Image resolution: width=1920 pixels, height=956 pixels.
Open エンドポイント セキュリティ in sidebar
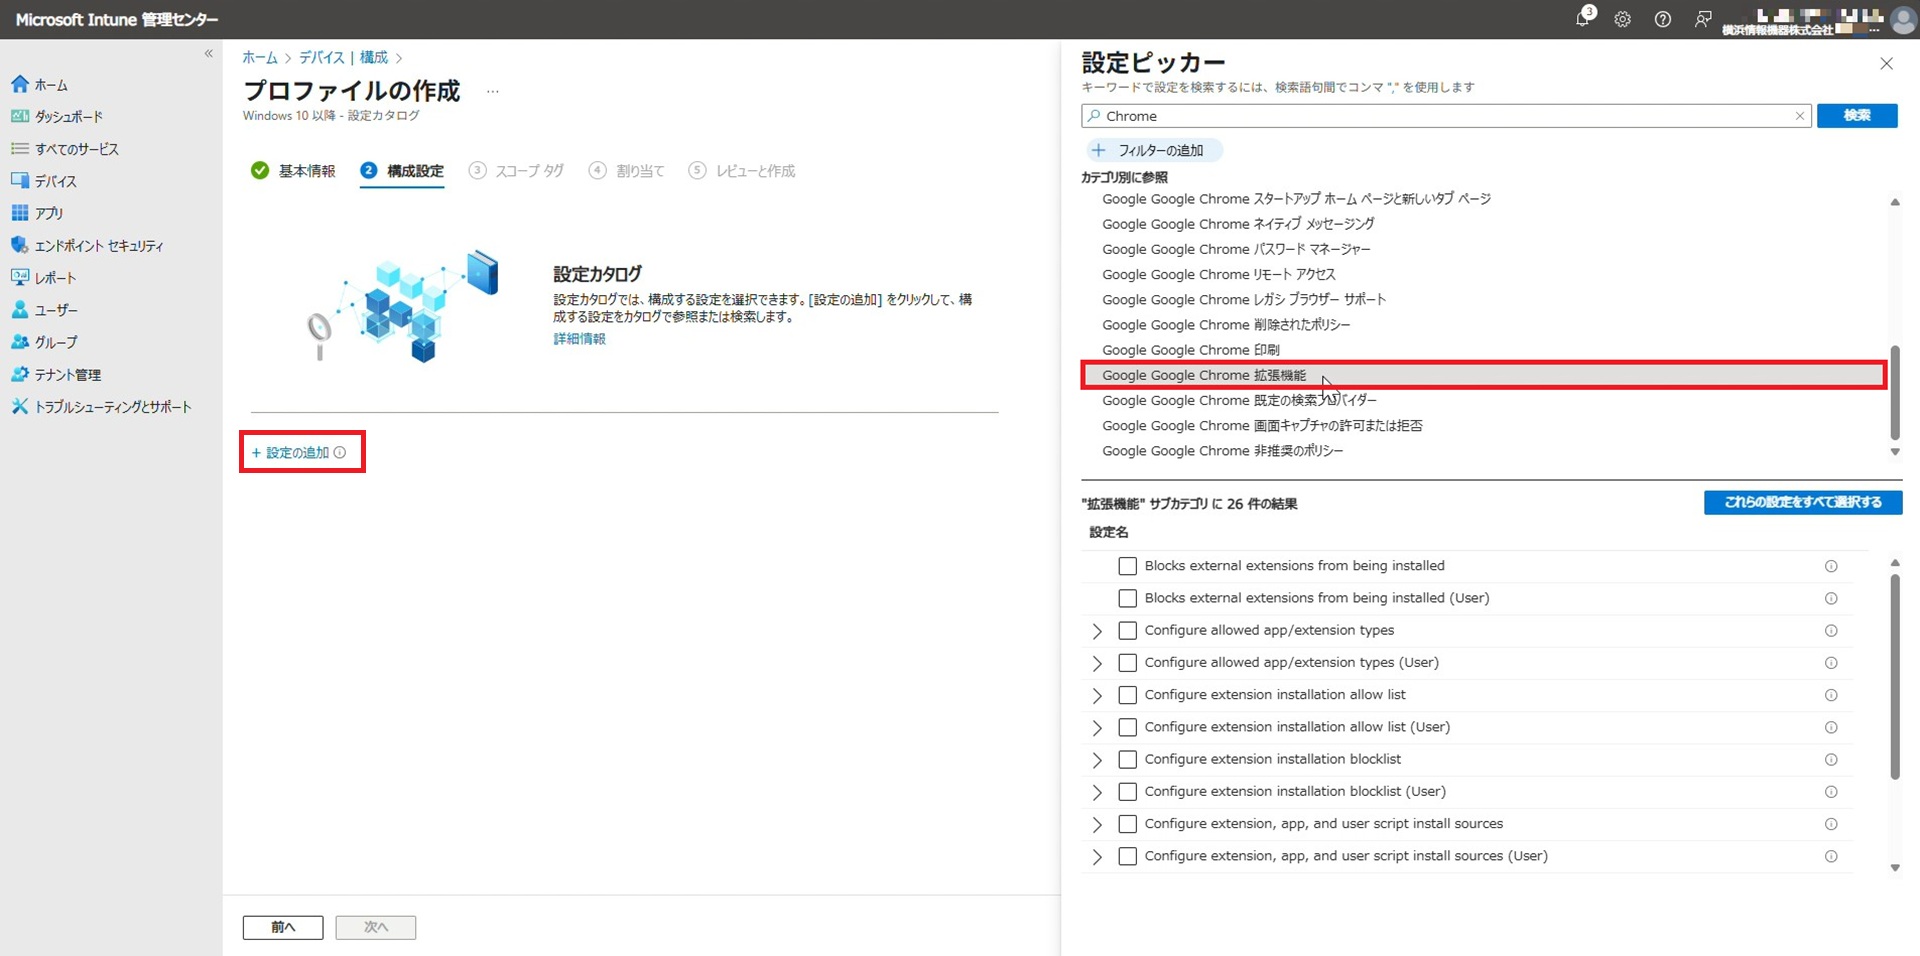98,246
